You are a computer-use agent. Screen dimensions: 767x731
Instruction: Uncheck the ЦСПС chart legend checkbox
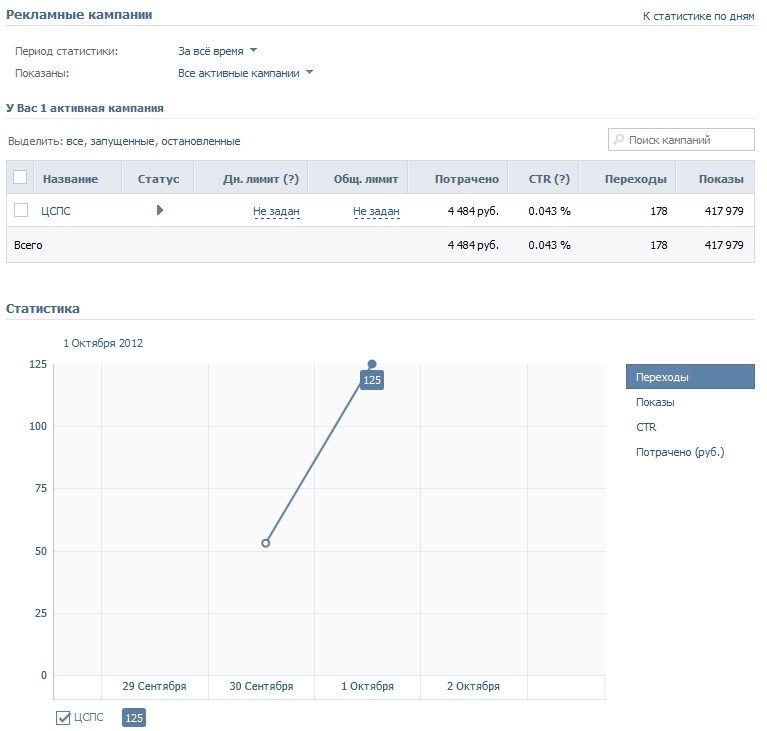[63, 718]
